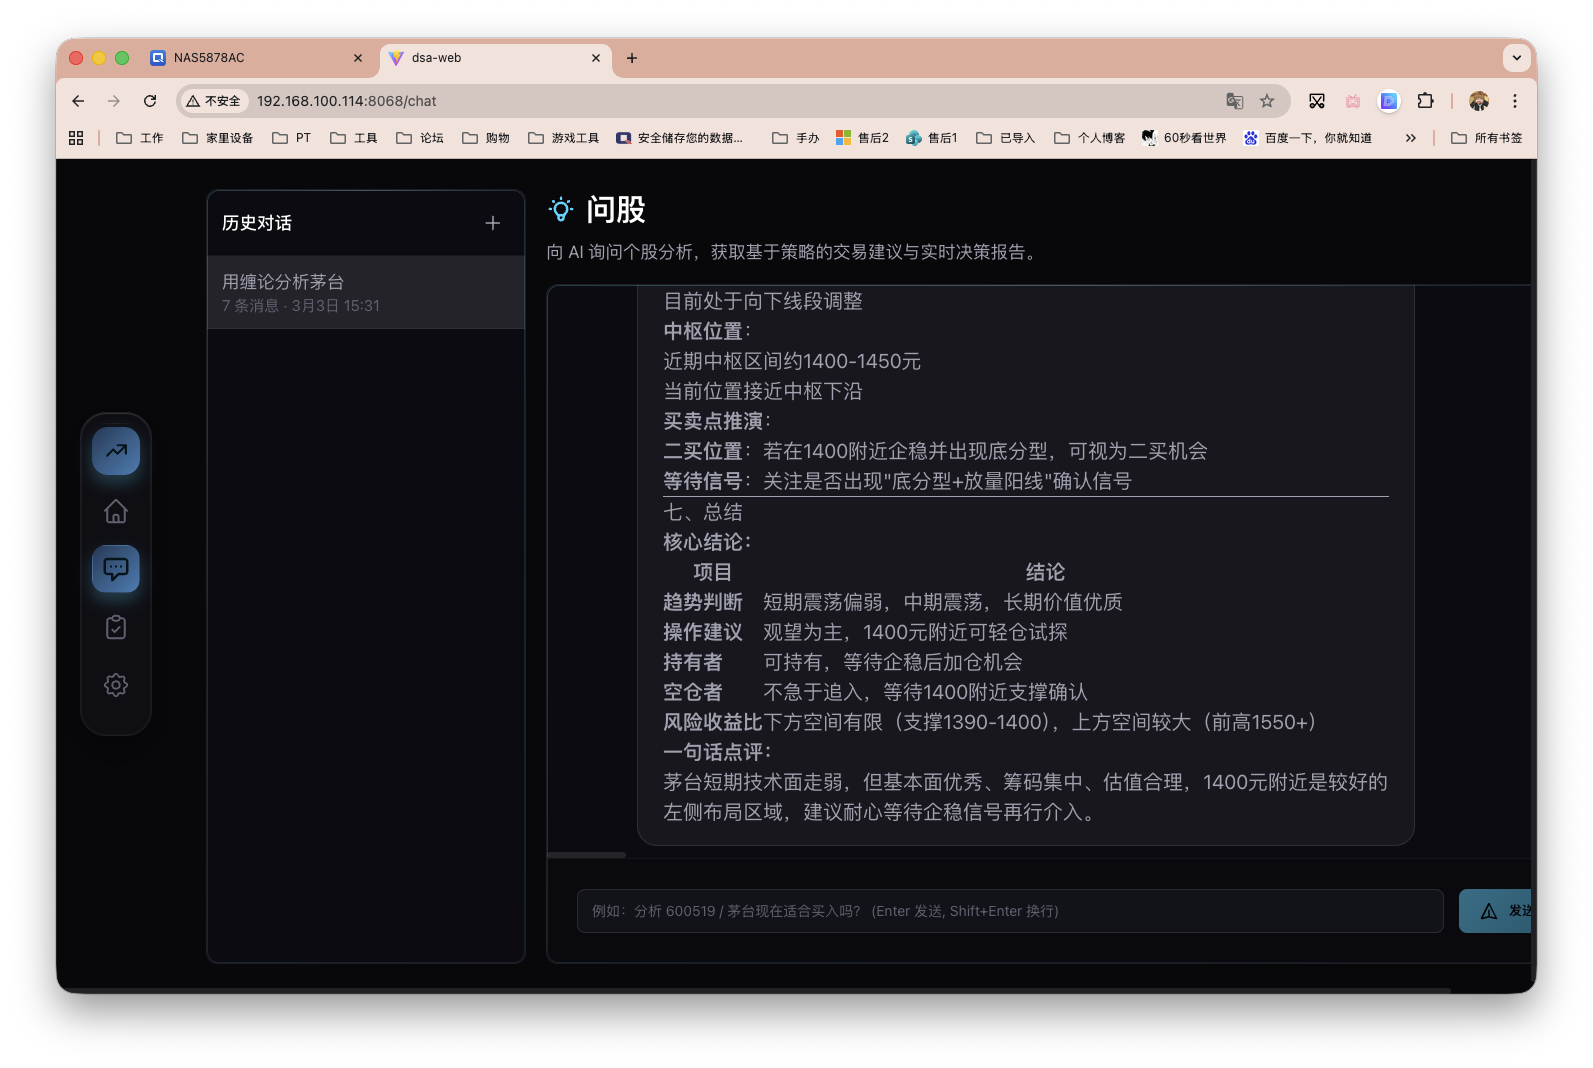Viewport: 1593px width, 1068px height.
Task: Open the apps grid in bookmarks bar
Action: (x=76, y=138)
